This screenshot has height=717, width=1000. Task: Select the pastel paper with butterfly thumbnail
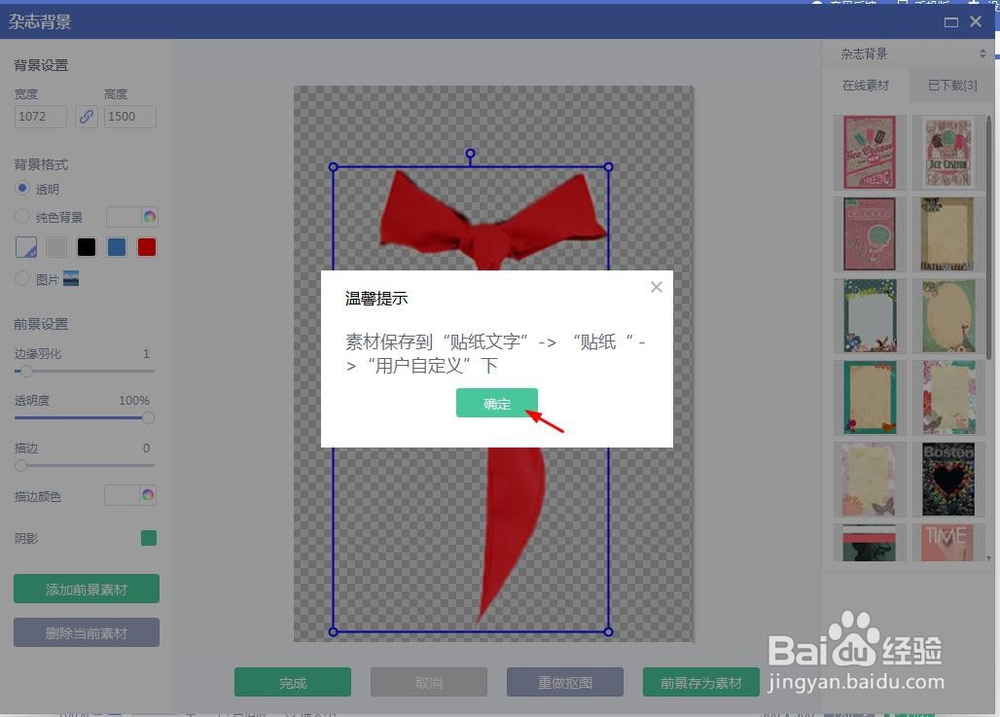(x=870, y=479)
